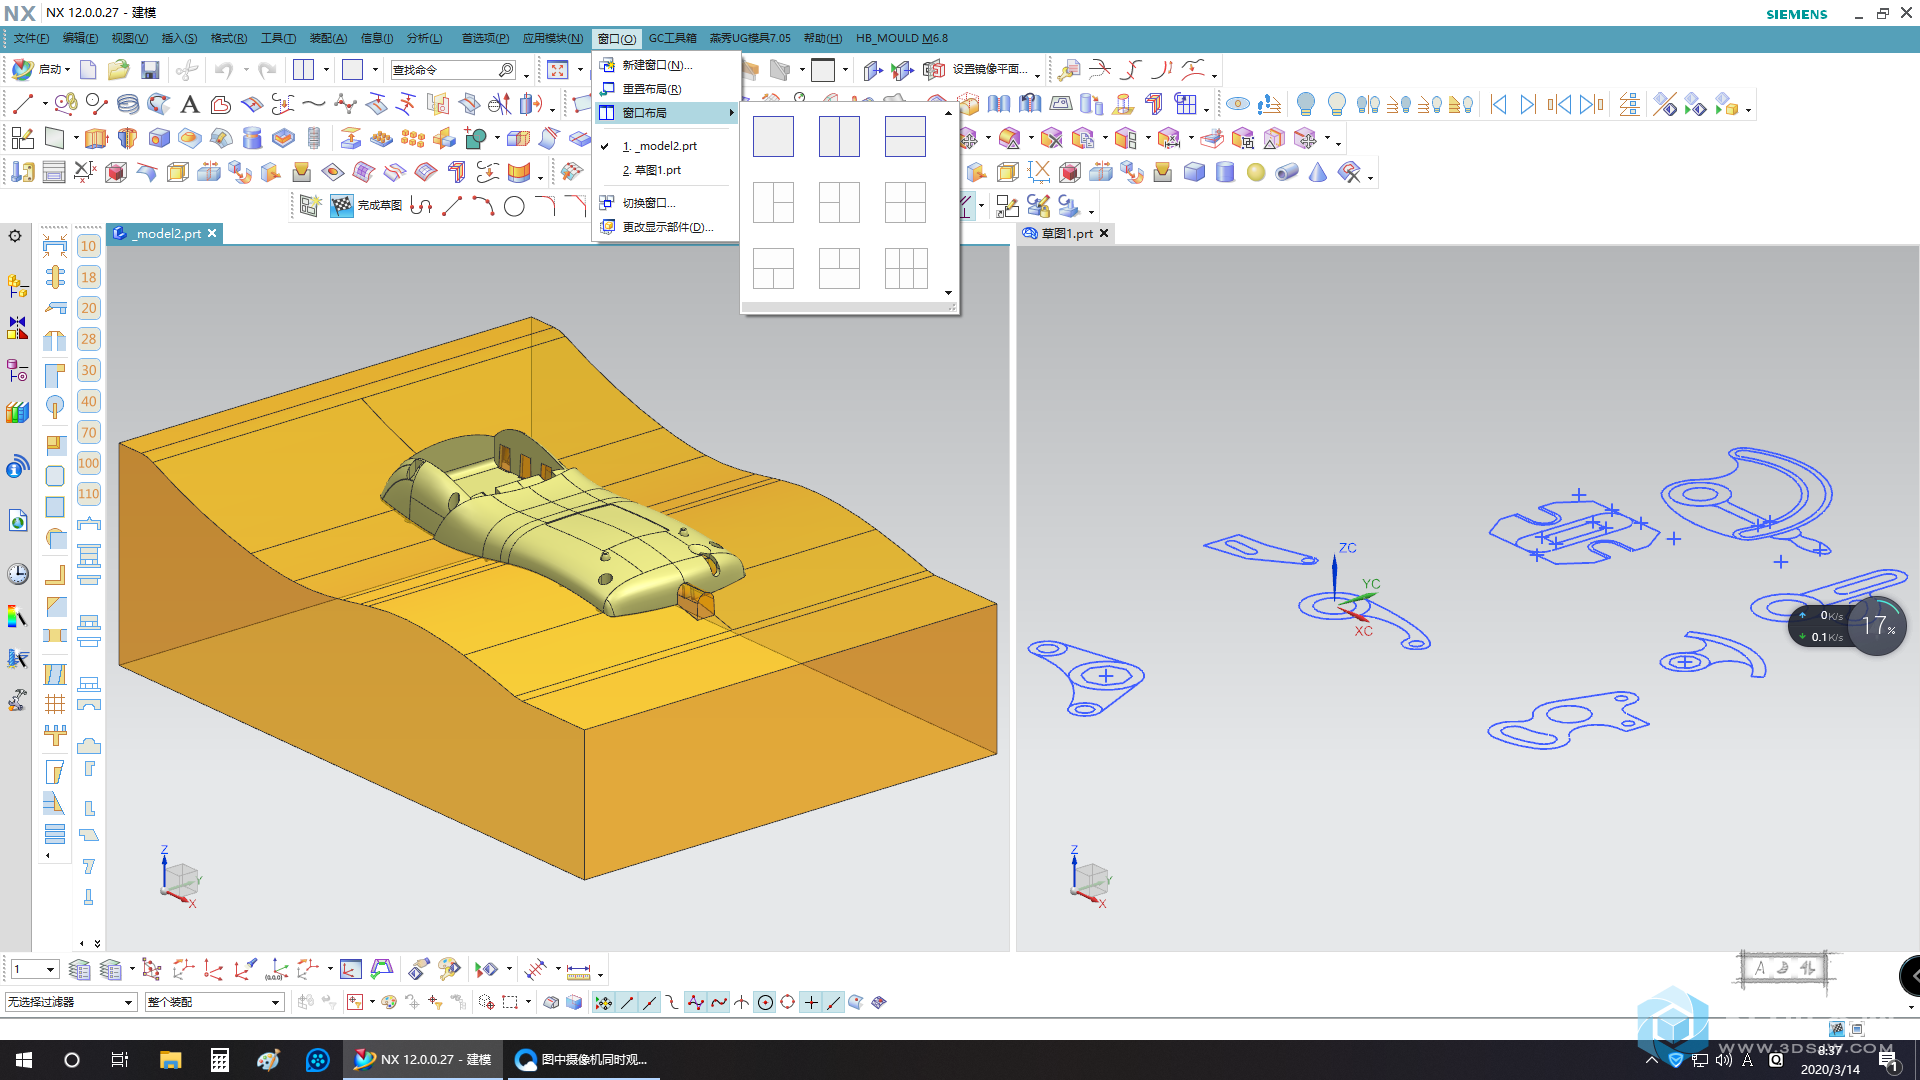Toggle Mid Point snap option
The width and height of the screenshot is (1920, 1080).
[x=650, y=1002]
